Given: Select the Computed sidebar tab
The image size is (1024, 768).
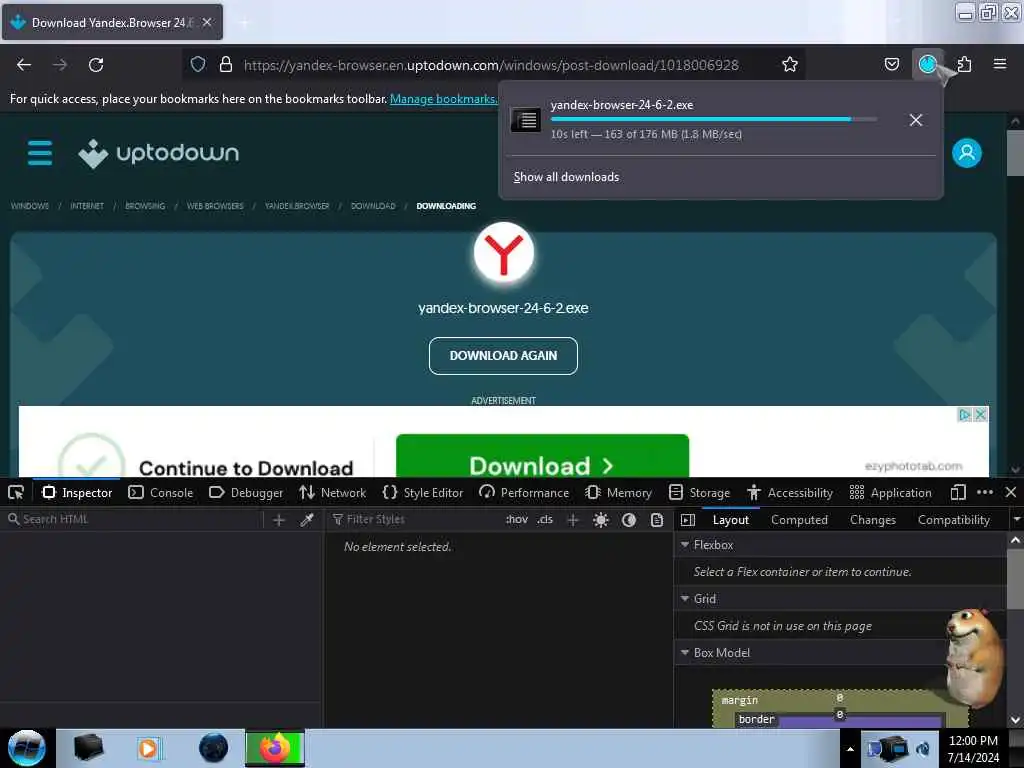Looking at the screenshot, I should click(x=799, y=520).
